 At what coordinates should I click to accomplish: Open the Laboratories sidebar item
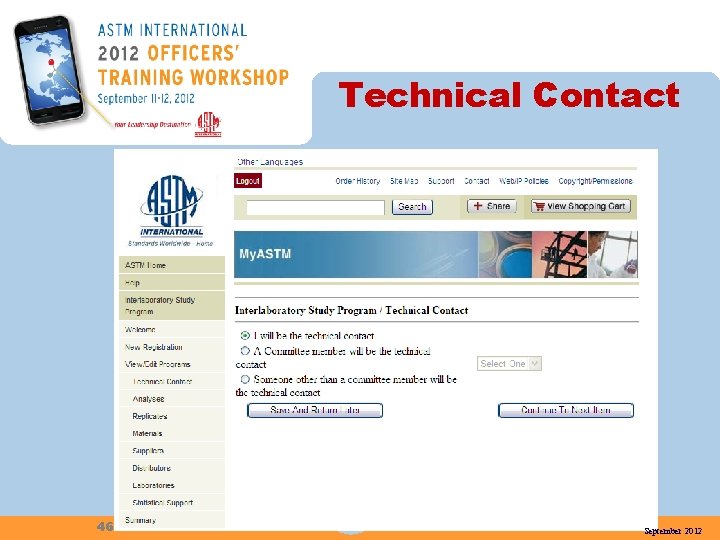[x=172, y=485]
